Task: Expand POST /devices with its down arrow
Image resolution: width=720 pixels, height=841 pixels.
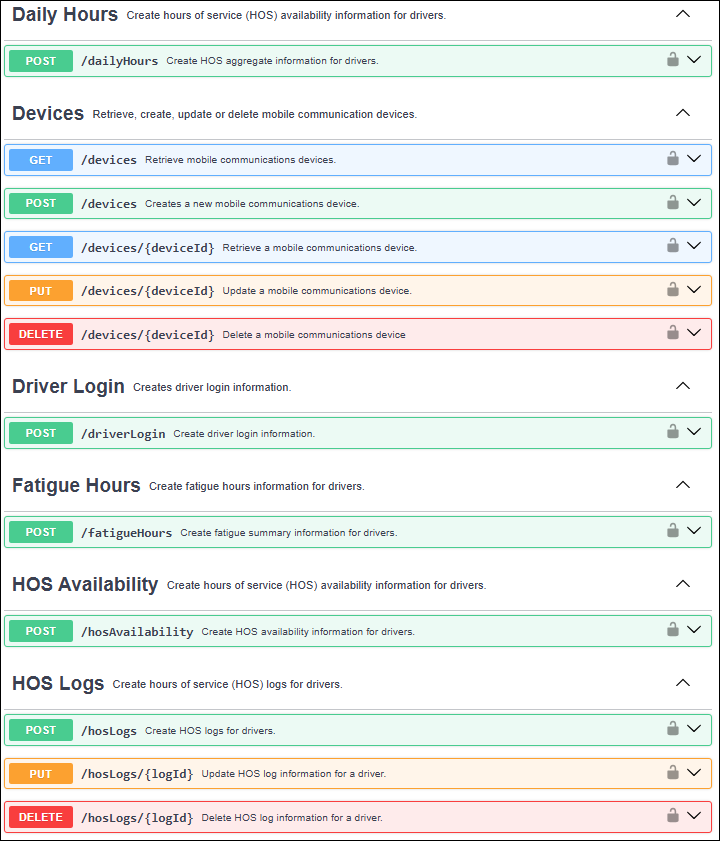Action: 694,203
